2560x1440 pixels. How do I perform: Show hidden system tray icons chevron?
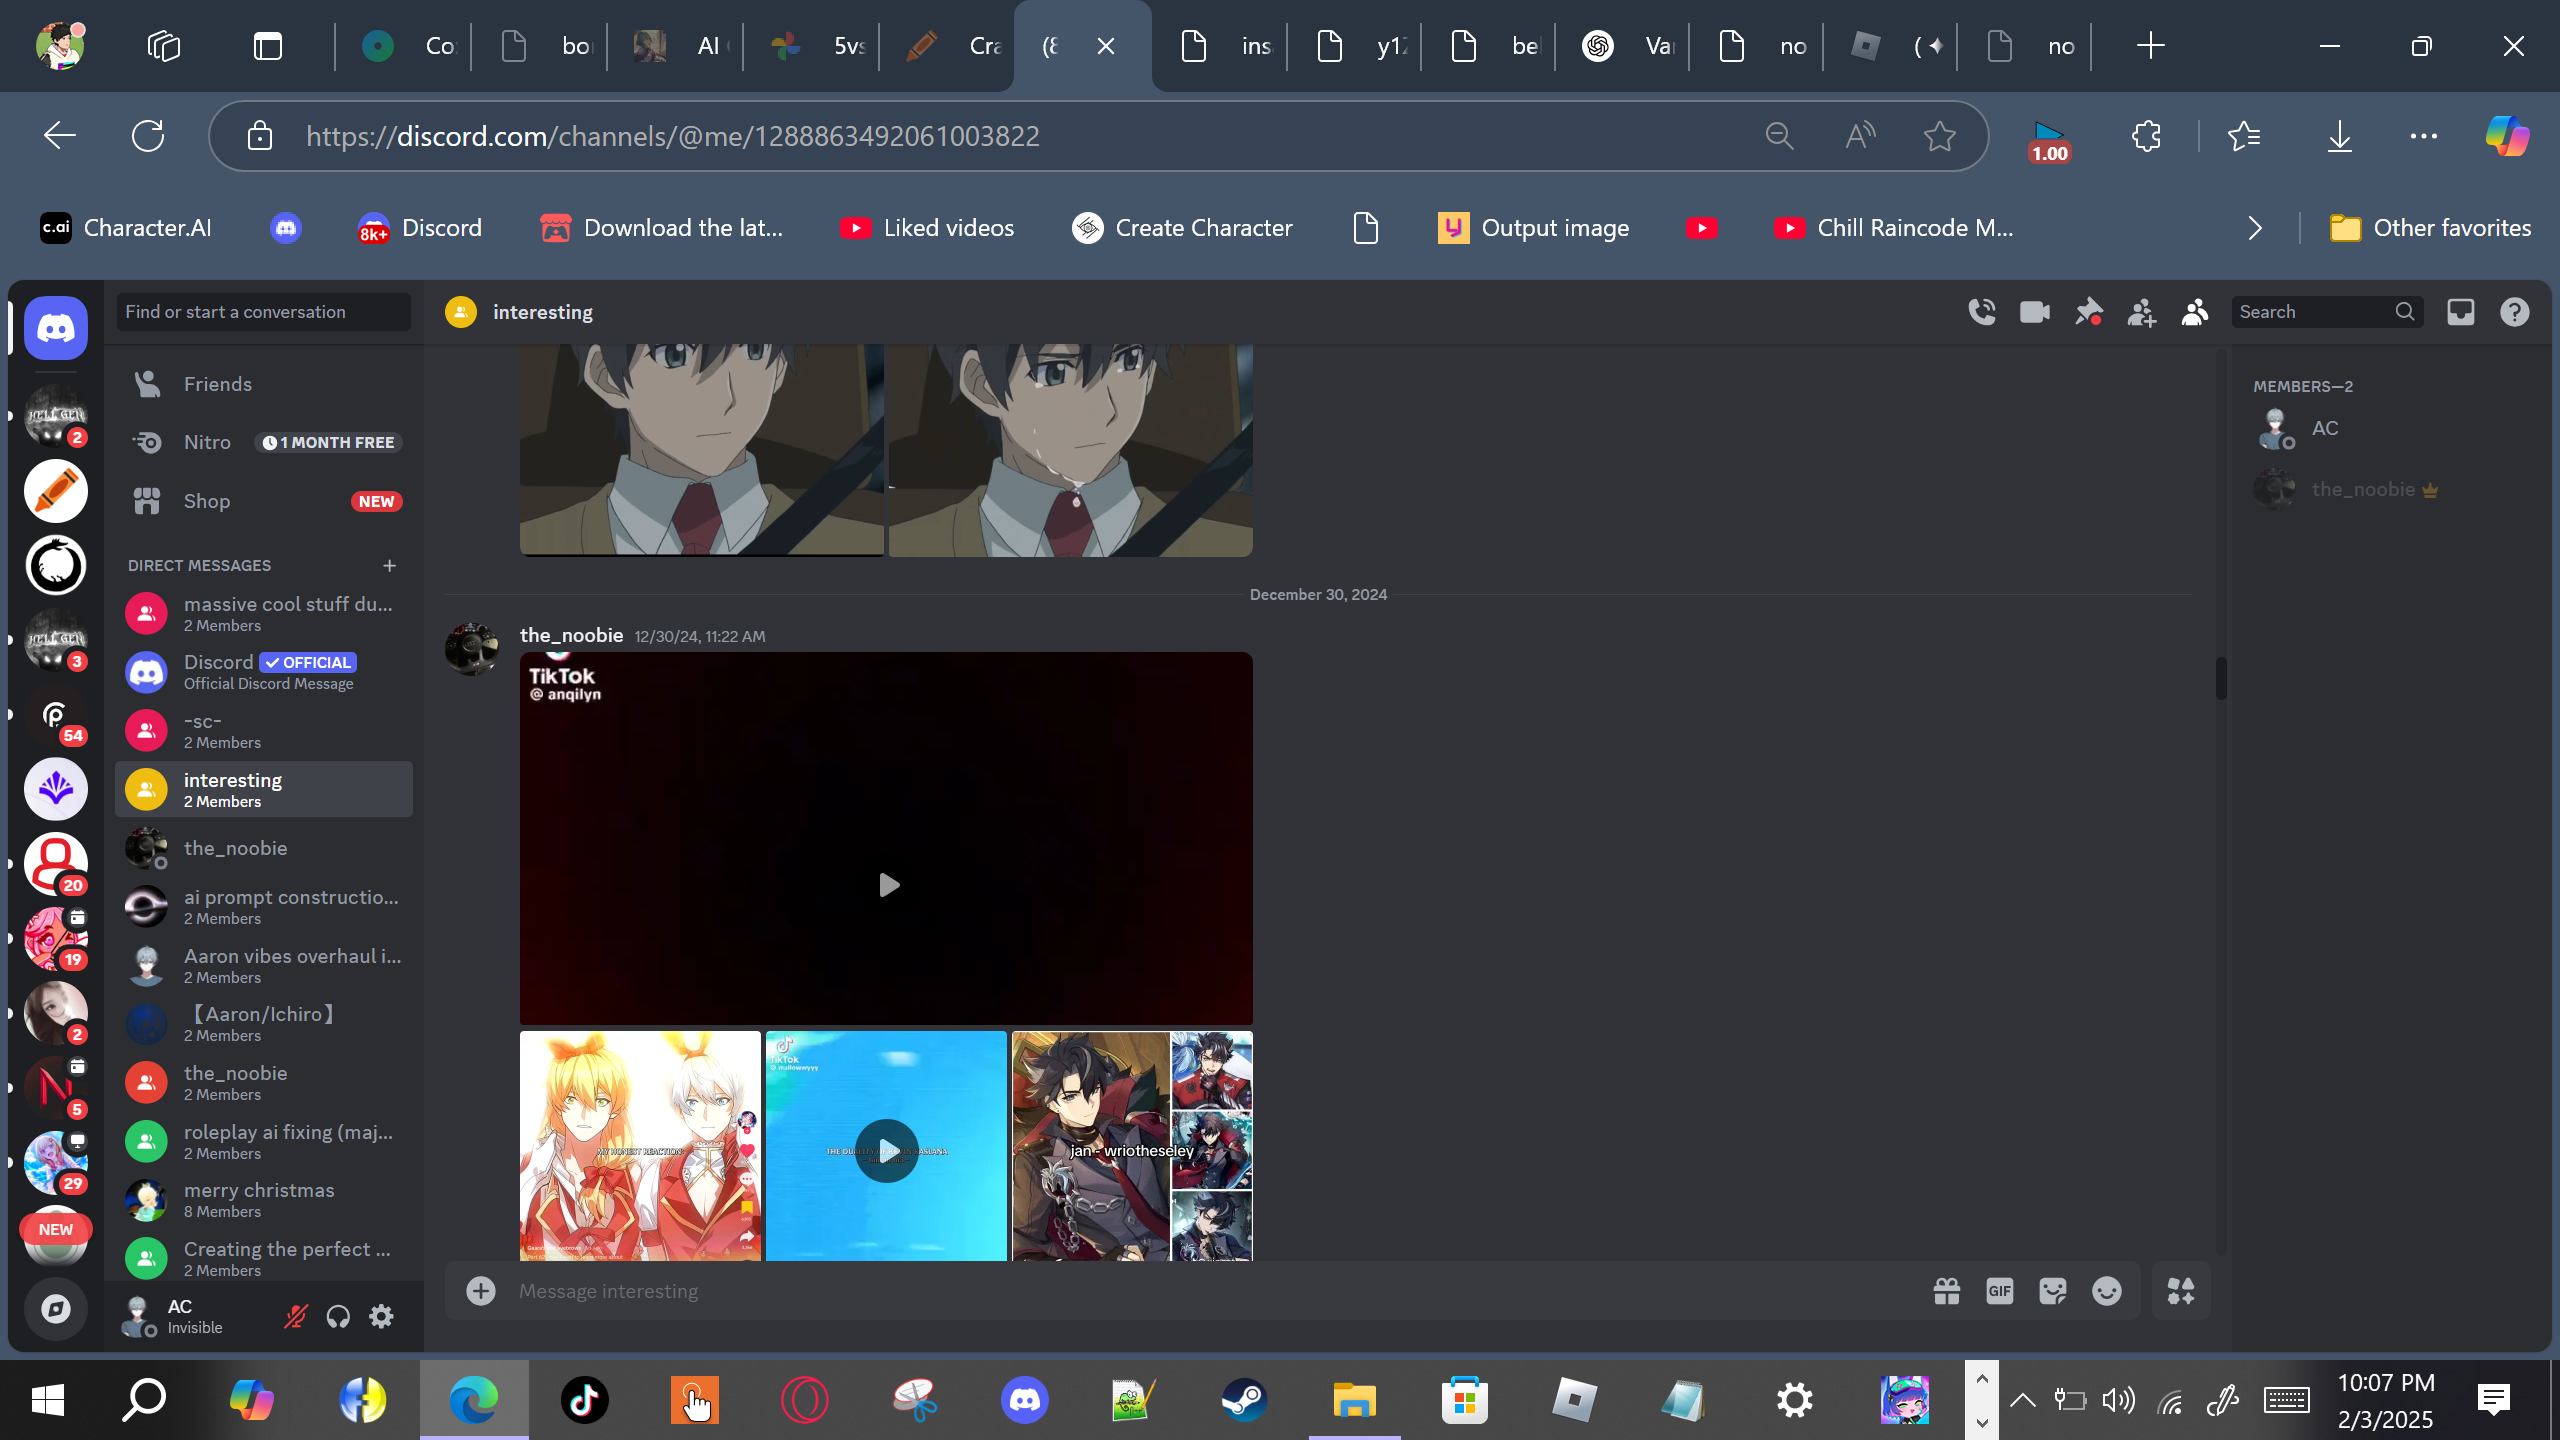pyautogui.click(x=2022, y=1400)
